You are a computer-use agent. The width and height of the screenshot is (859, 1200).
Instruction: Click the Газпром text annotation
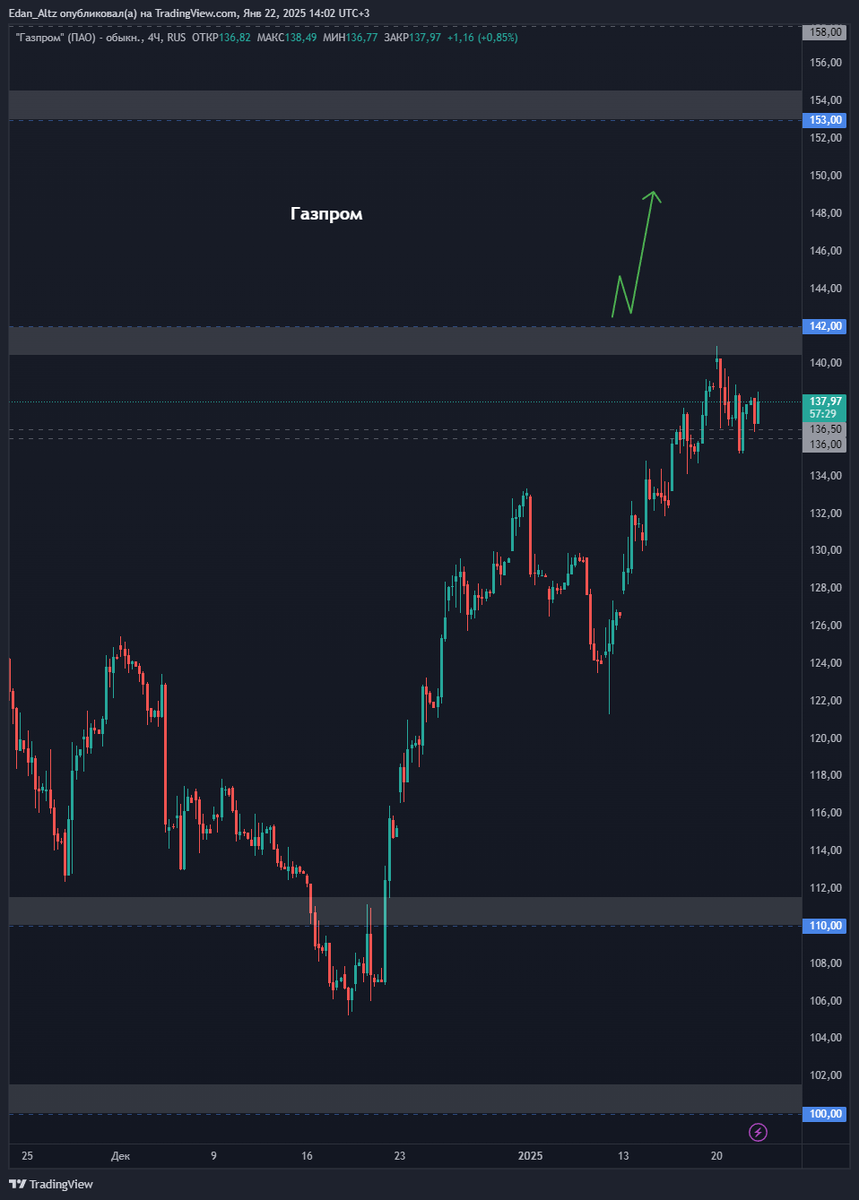click(326, 214)
